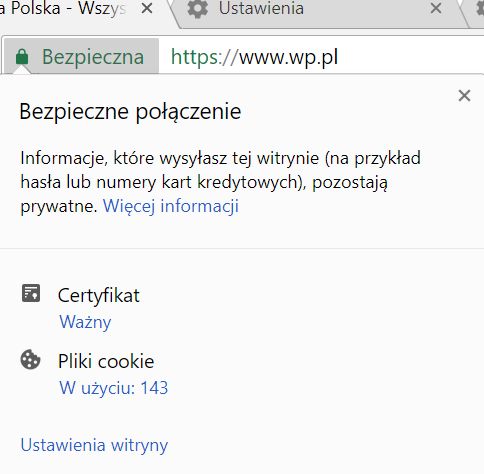Click the partially visible gear icon on the rightmost tab
The height and width of the screenshot is (474, 484).
click(480, 8)
